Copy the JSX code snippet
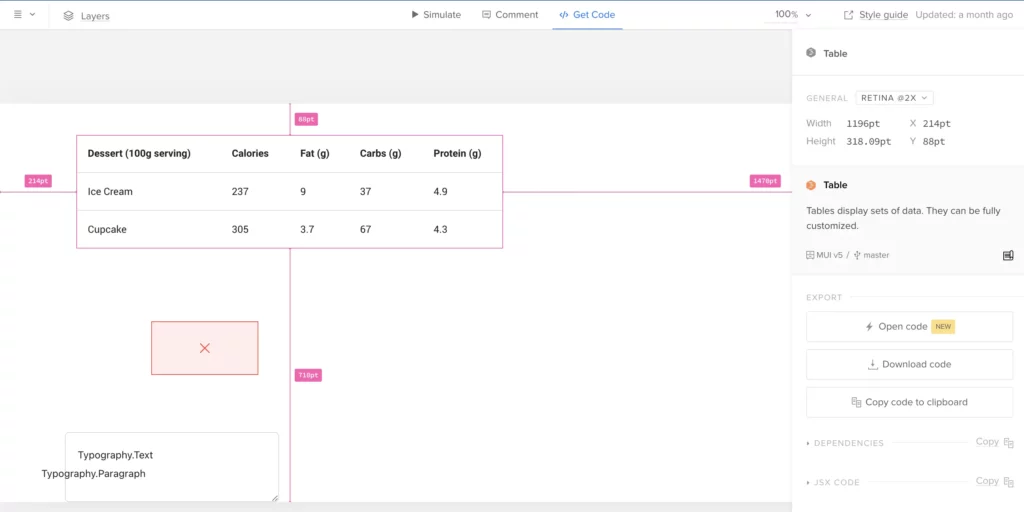The height and width of the screenshot is (512, 1024). (x=994, y=481)
